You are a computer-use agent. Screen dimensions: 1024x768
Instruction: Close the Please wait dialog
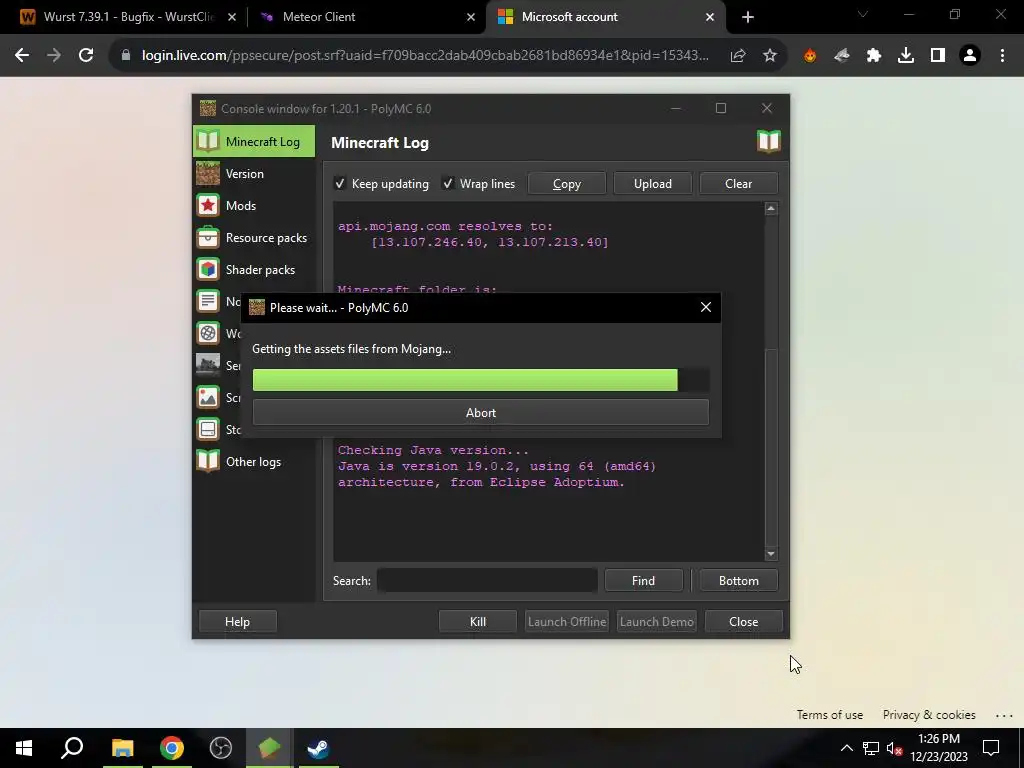[706, 308]
